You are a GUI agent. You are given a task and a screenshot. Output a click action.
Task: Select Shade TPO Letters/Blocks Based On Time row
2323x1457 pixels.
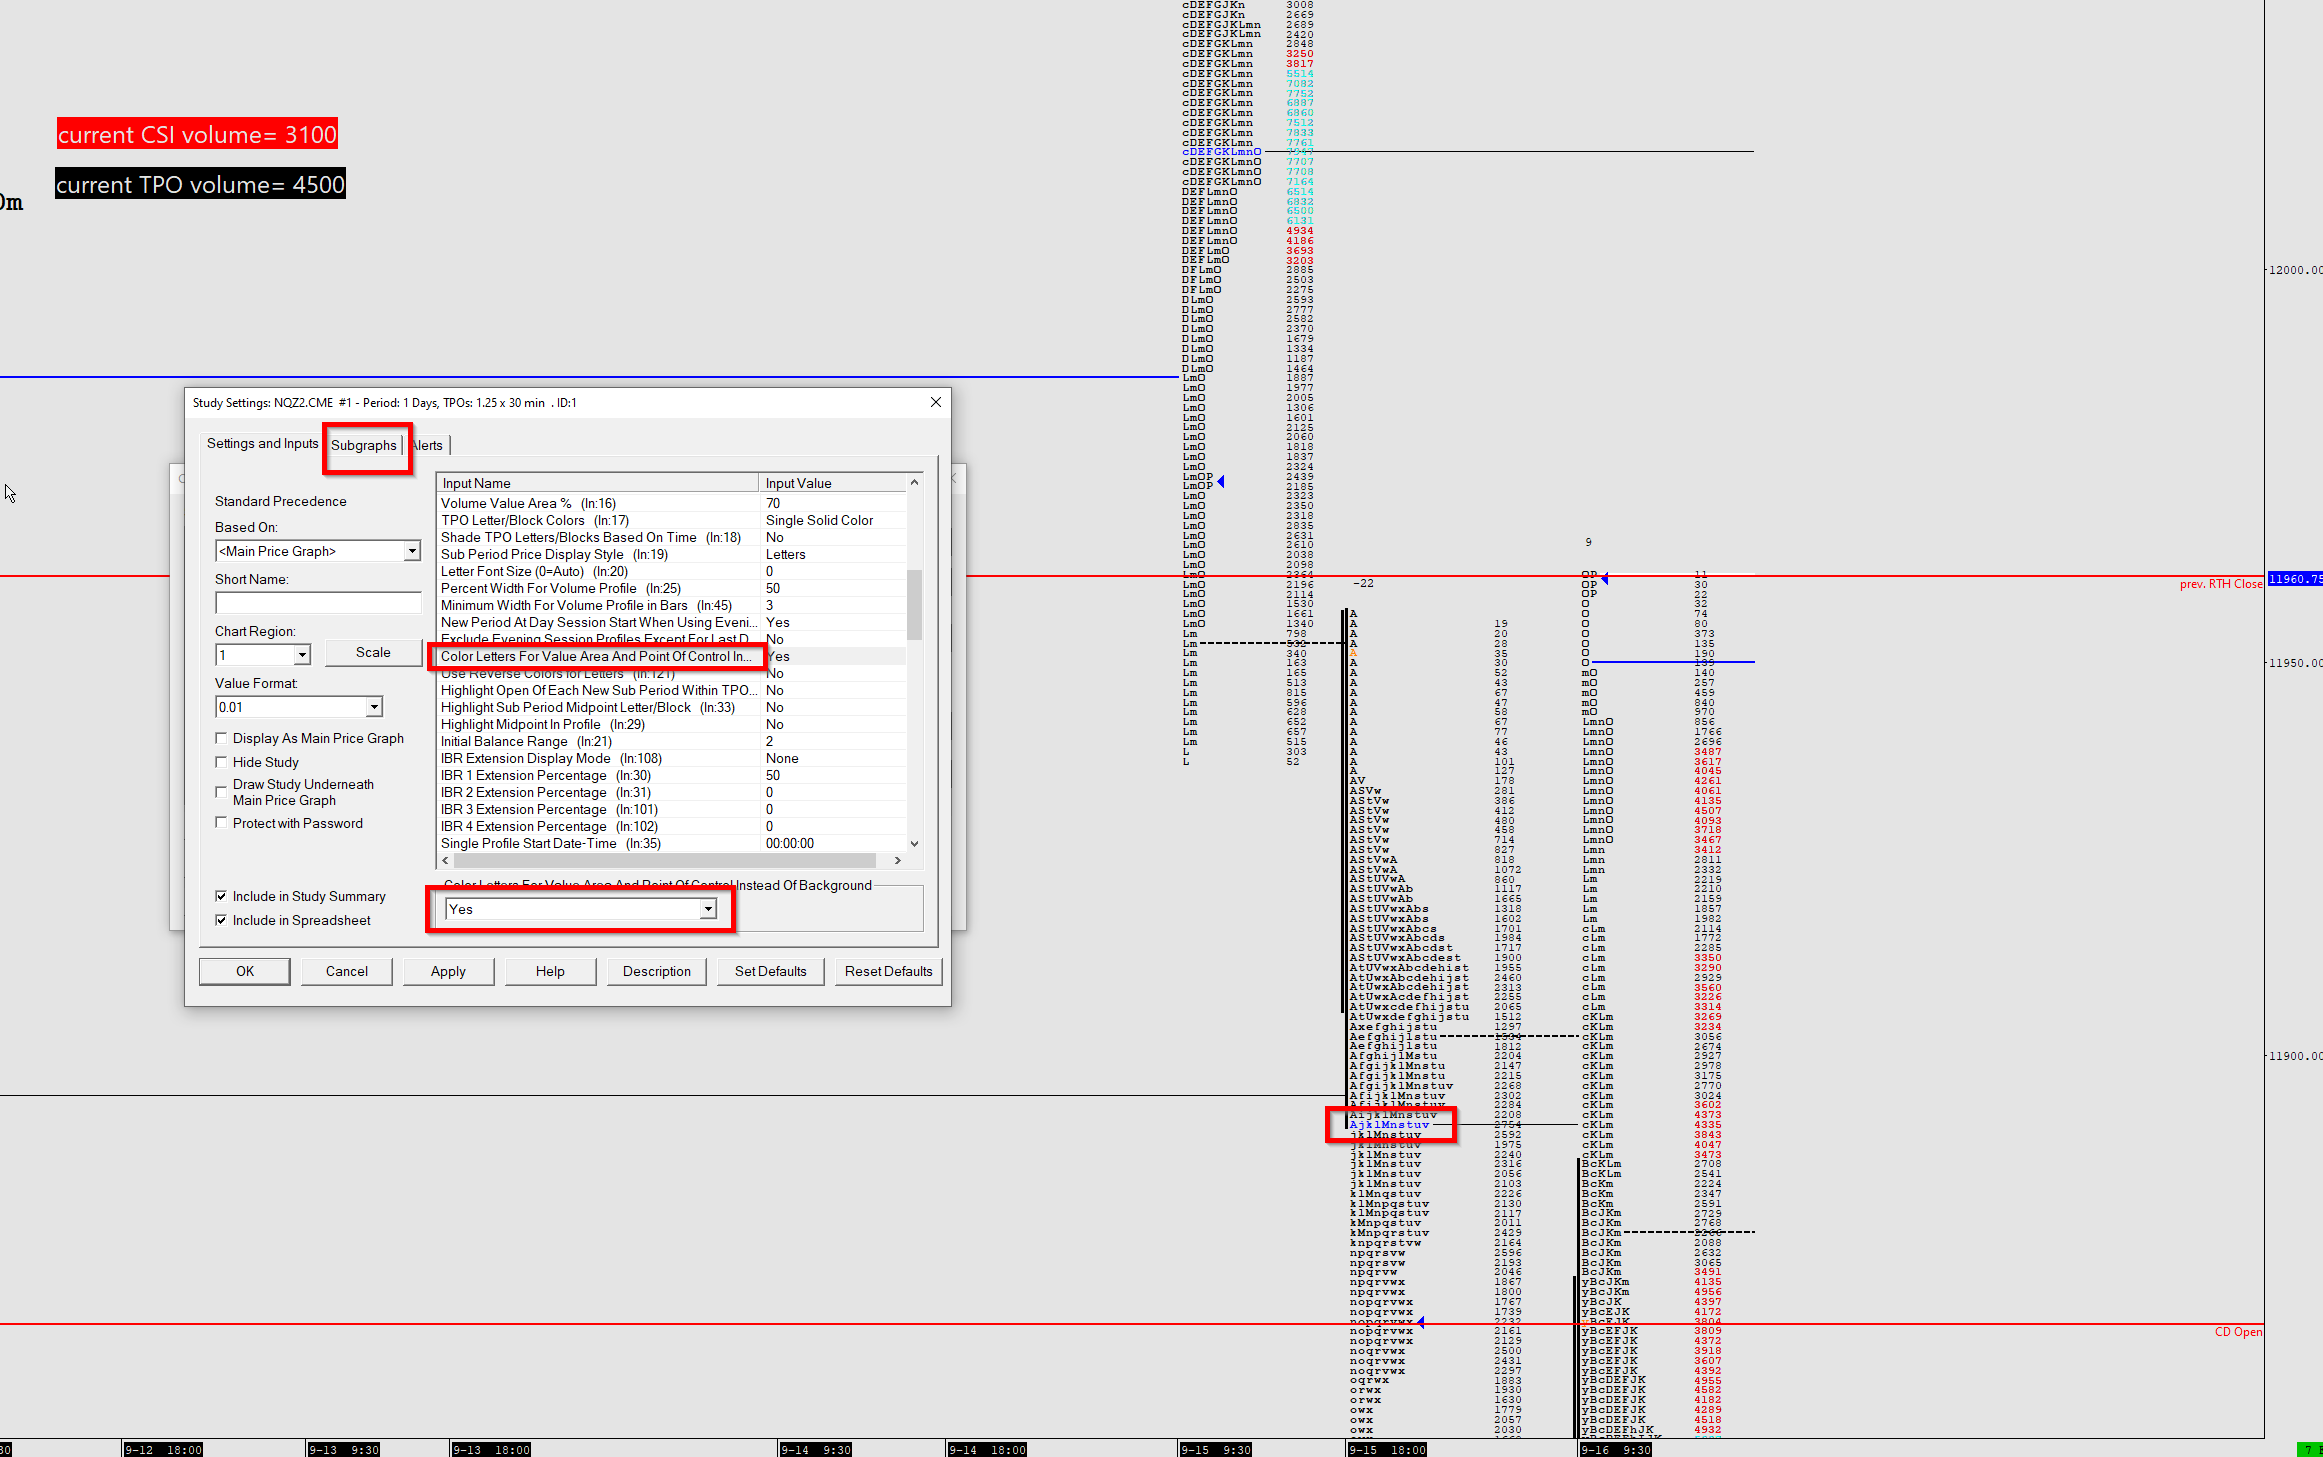[672, 537]
